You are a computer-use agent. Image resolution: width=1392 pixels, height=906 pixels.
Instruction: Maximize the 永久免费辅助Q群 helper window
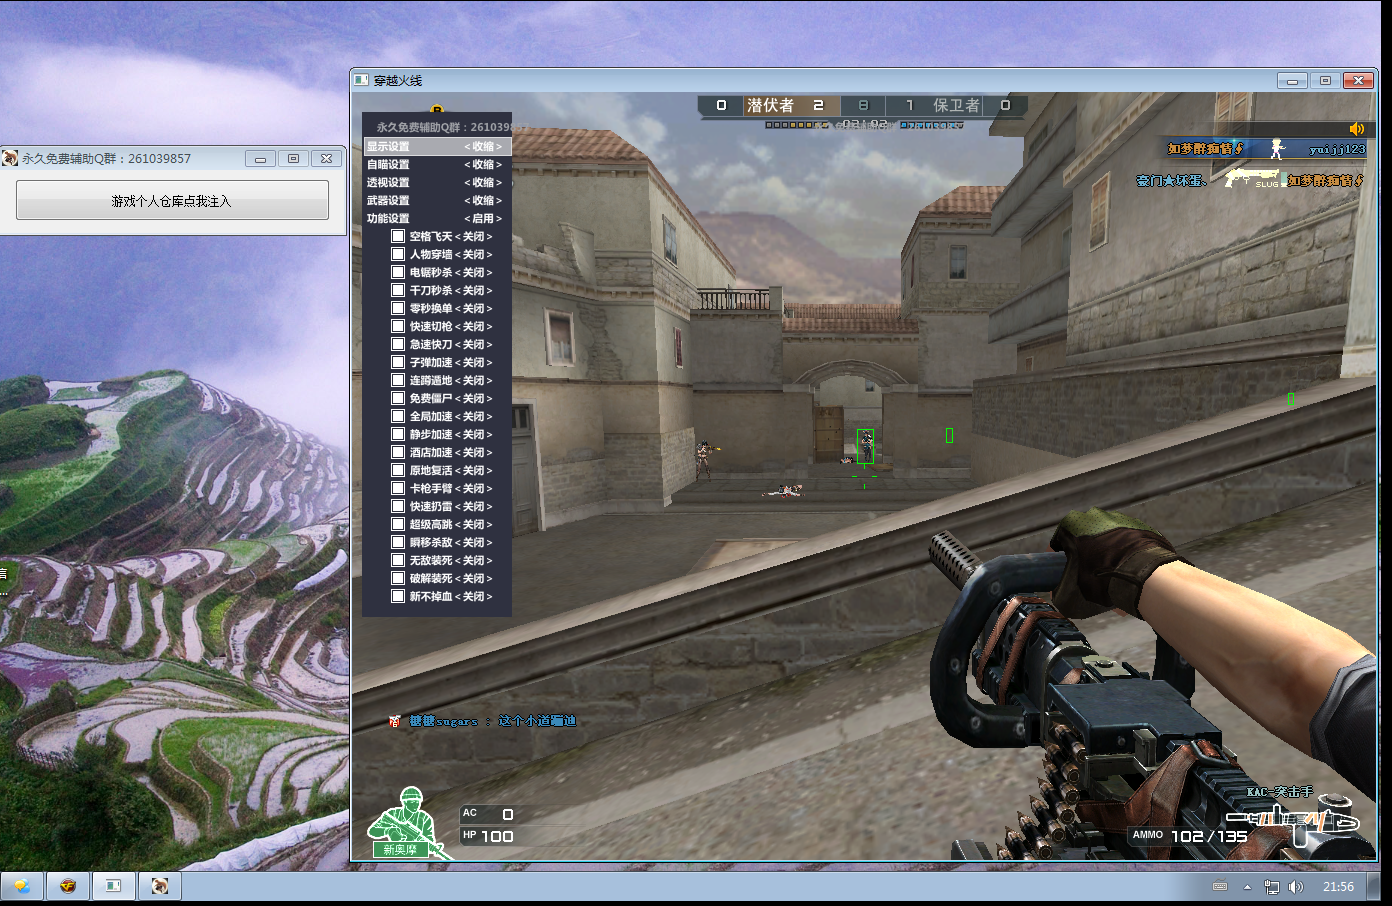pos(293,158)
